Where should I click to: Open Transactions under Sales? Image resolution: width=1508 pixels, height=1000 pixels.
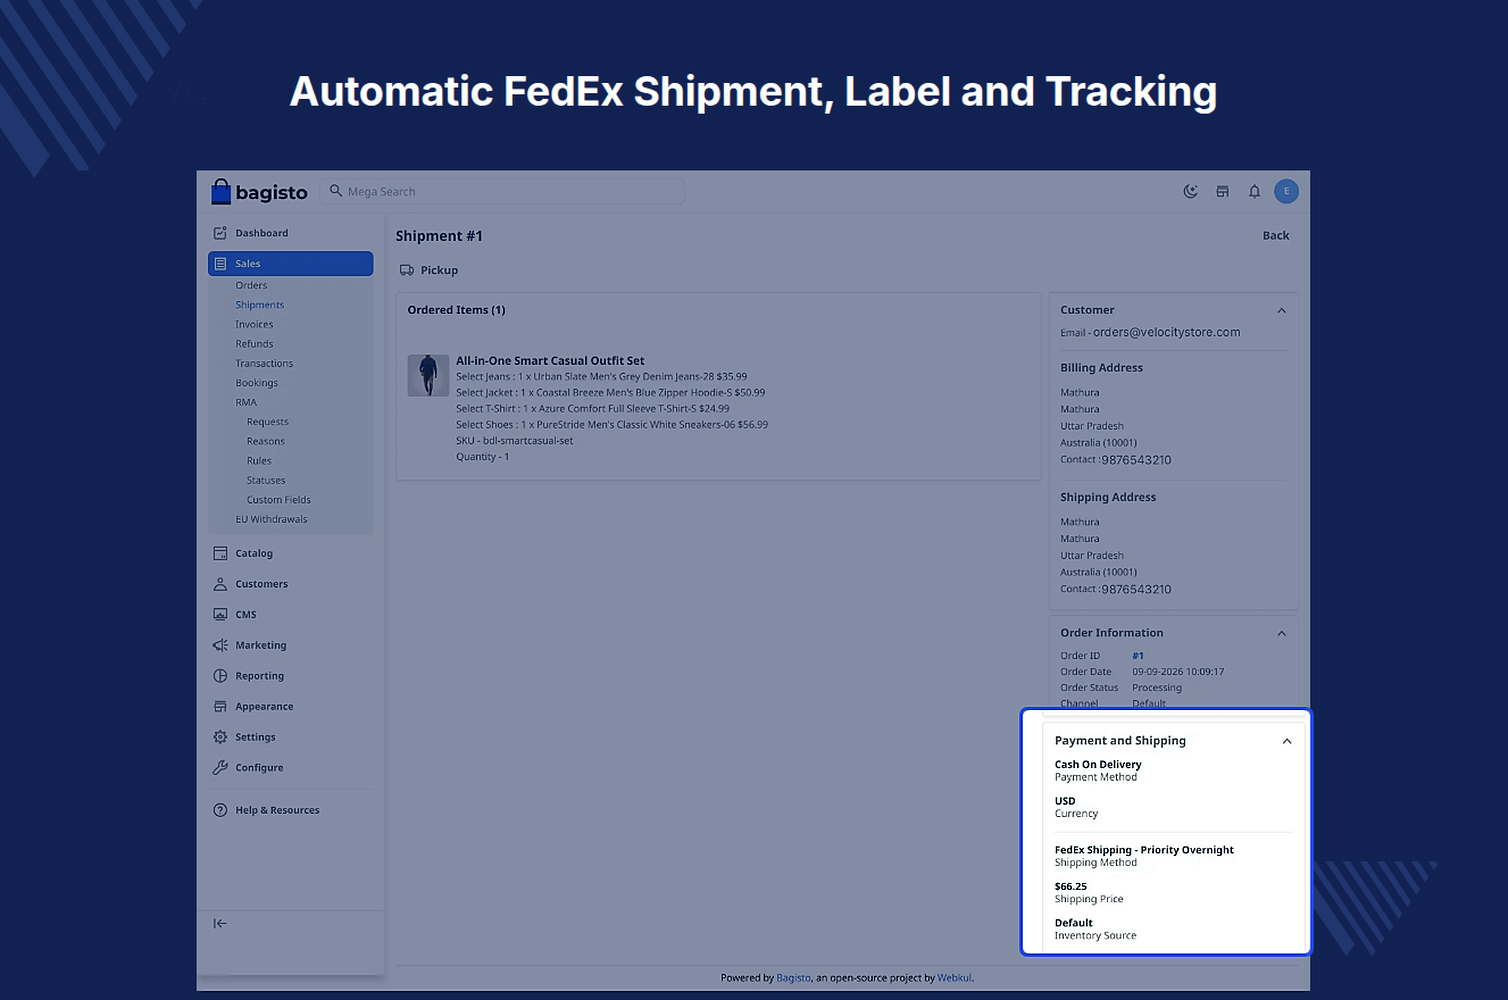tap(264, 363)
